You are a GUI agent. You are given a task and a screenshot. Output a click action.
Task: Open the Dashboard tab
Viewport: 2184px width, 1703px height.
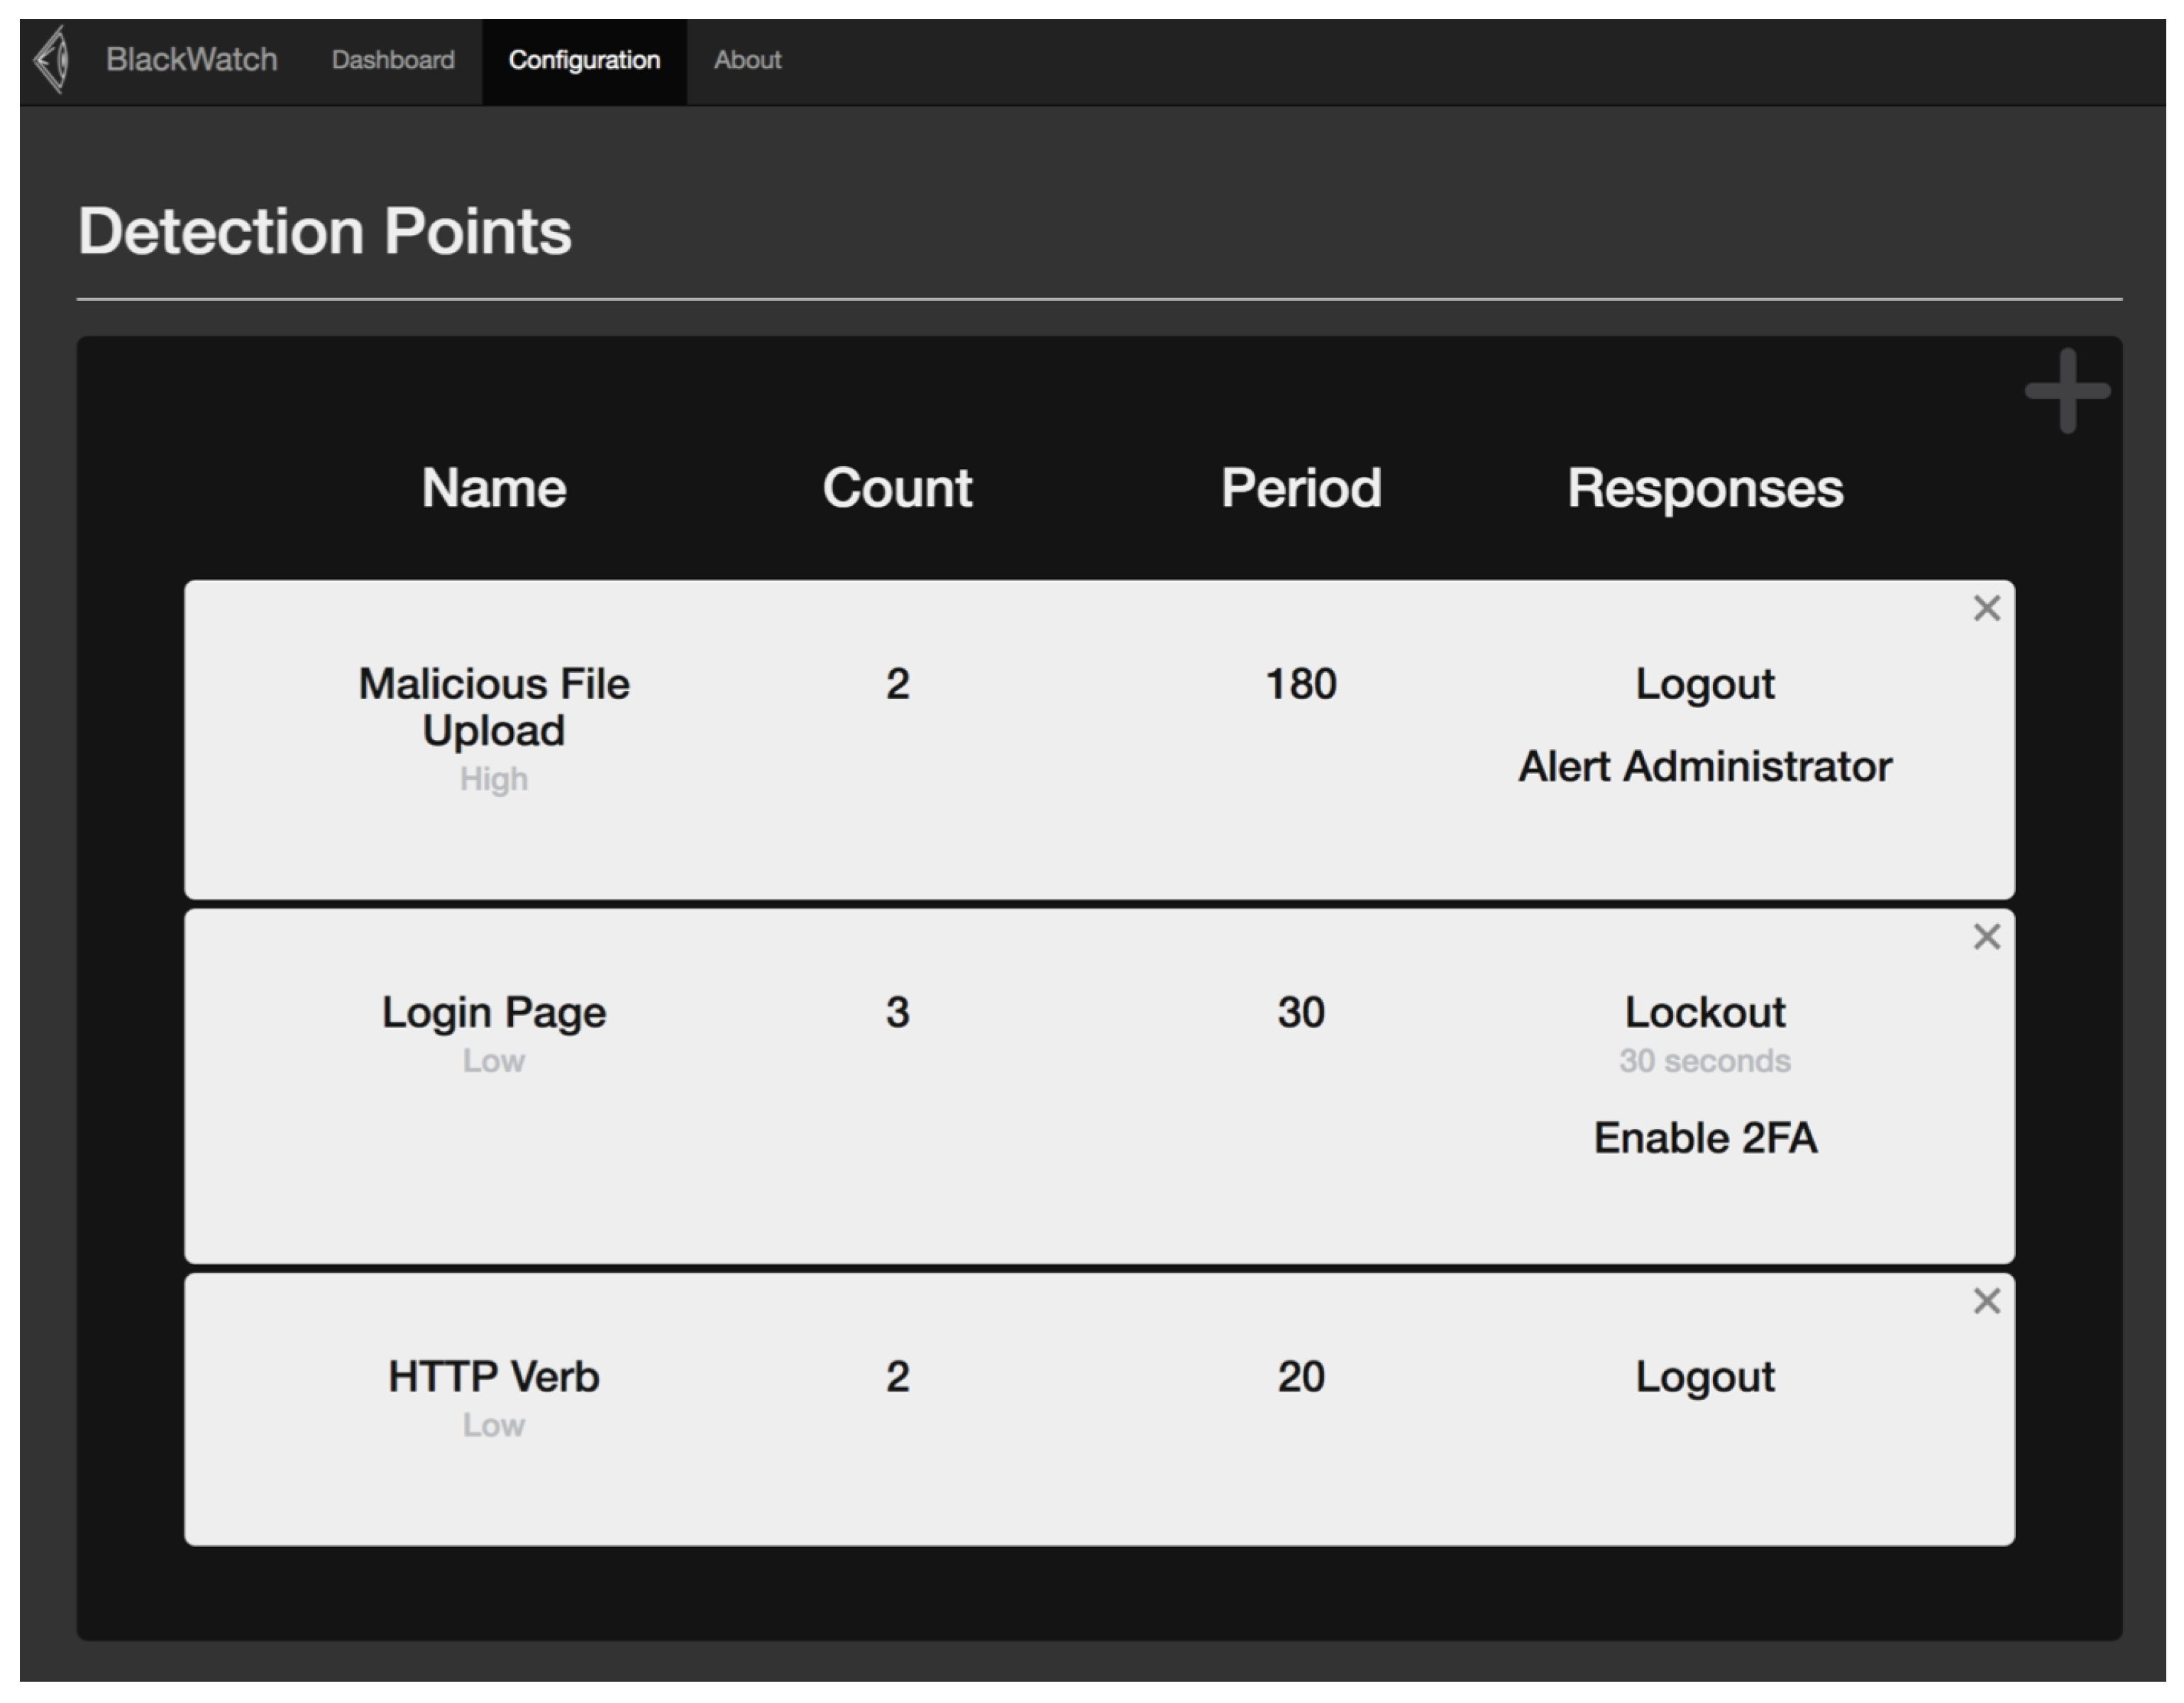tap(393, 60)
